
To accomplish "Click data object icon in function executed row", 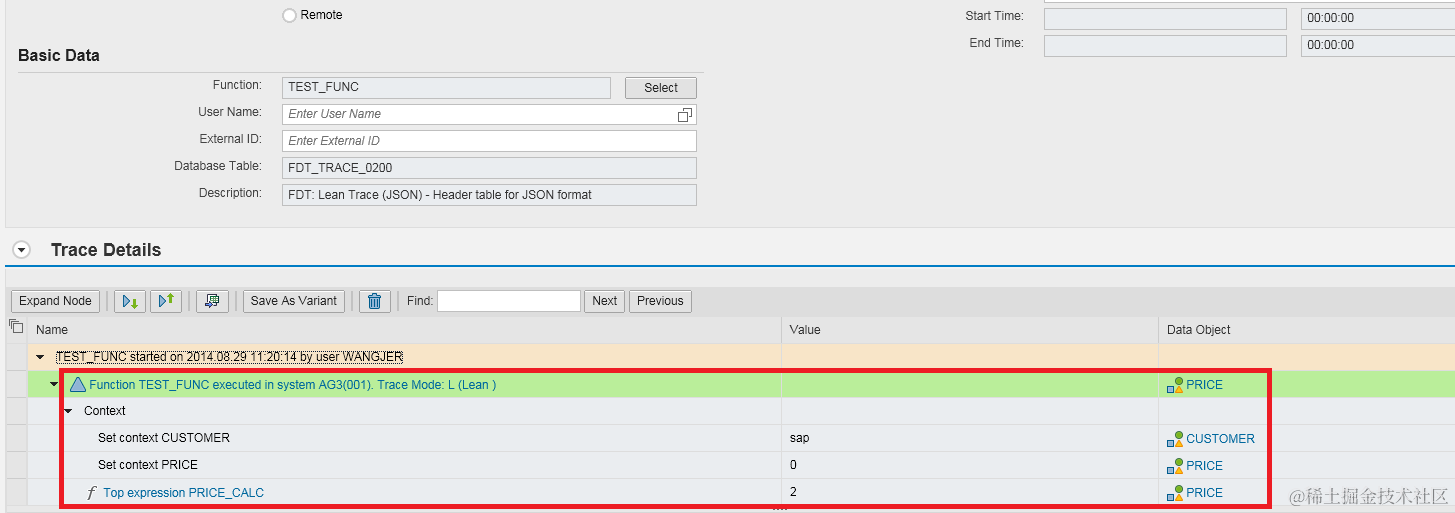I will [x=1175, y=385].
